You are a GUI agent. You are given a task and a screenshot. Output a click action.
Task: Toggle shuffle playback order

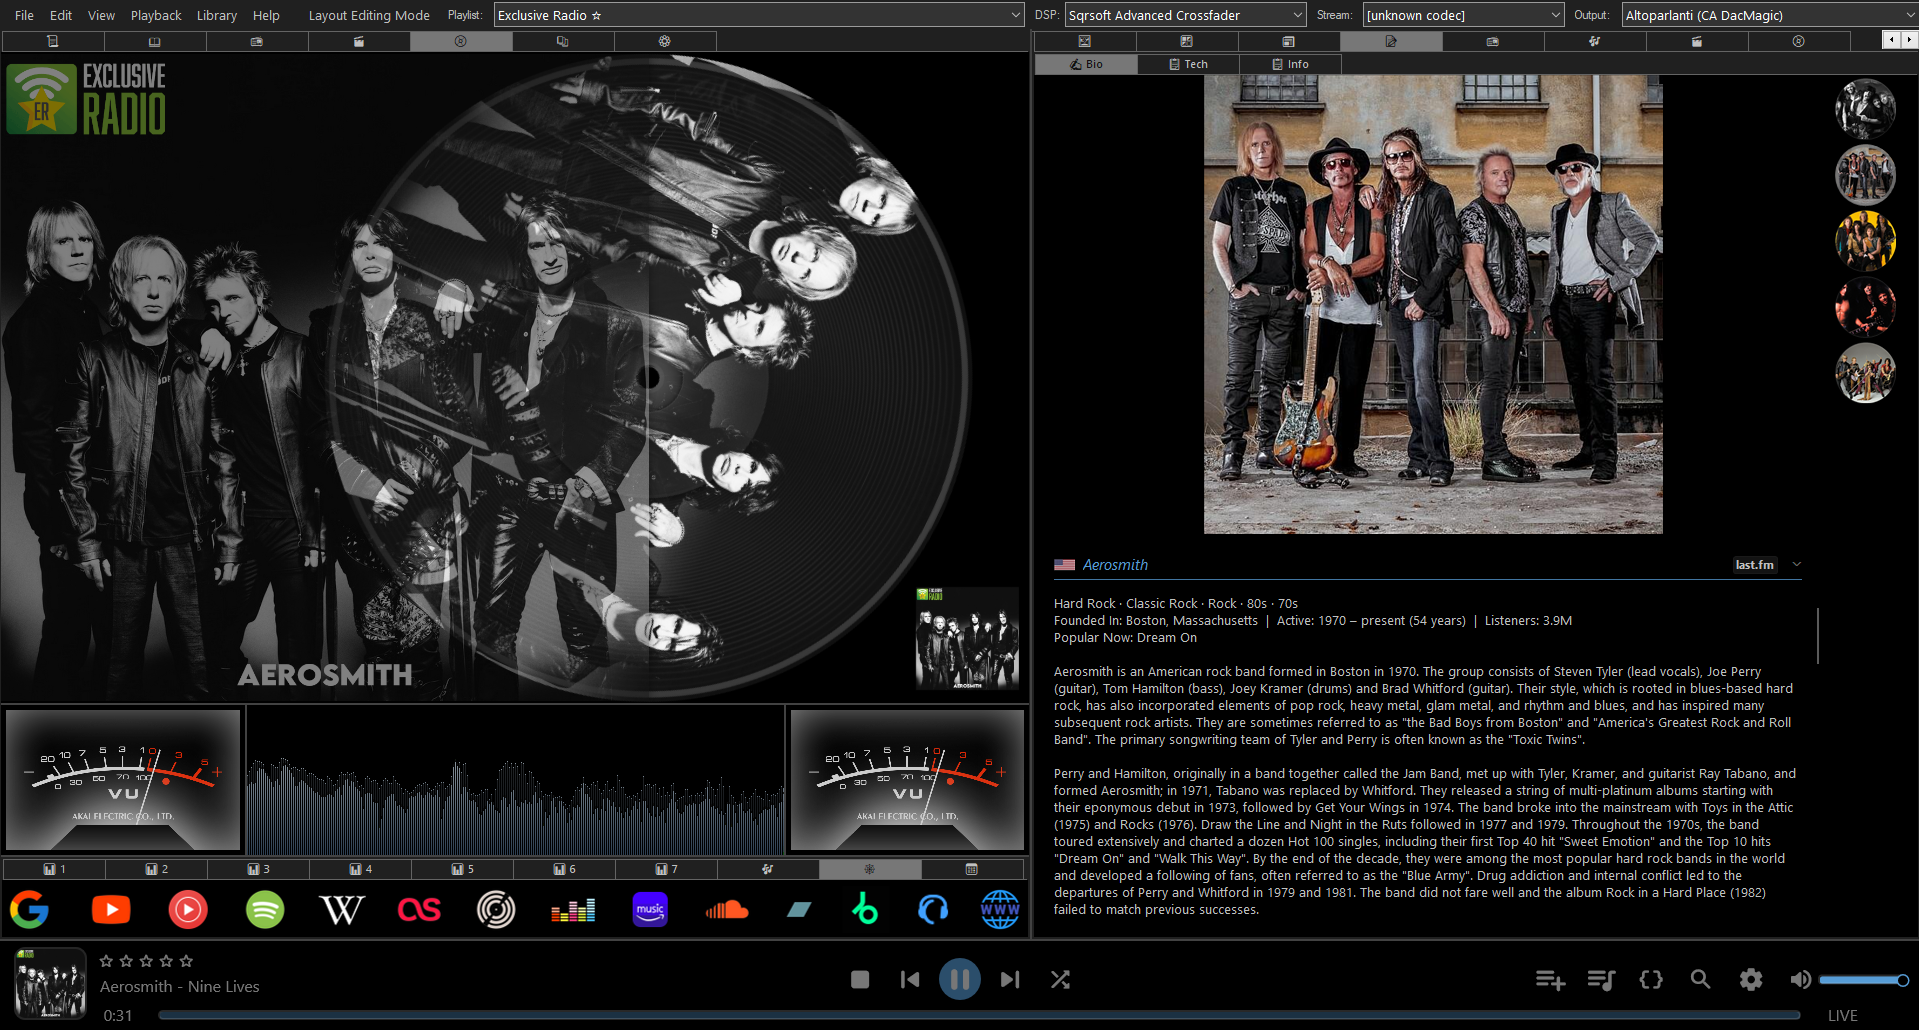[x=1061, y=980]
